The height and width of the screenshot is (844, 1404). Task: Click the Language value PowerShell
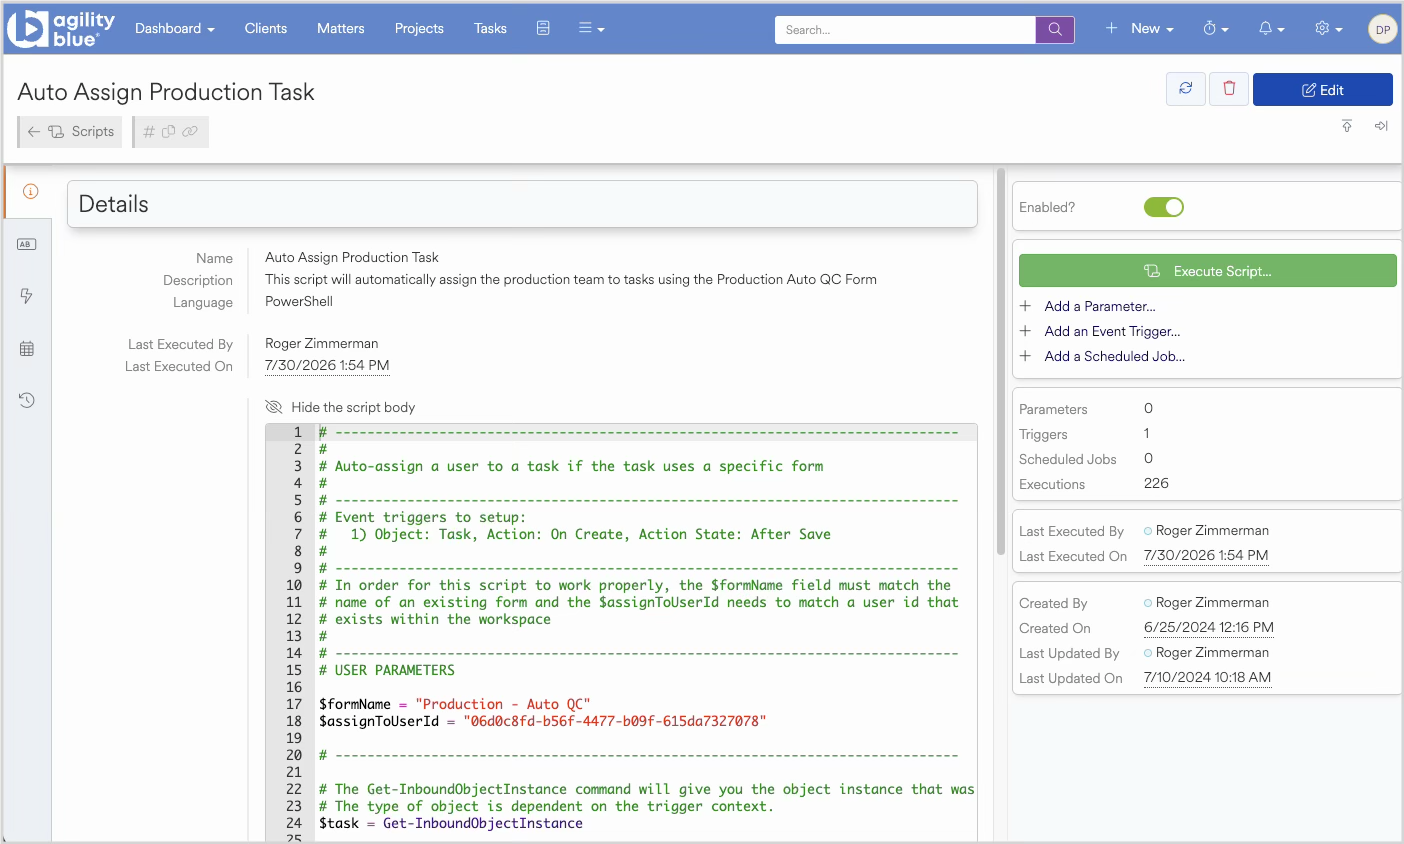coord(299,301)
